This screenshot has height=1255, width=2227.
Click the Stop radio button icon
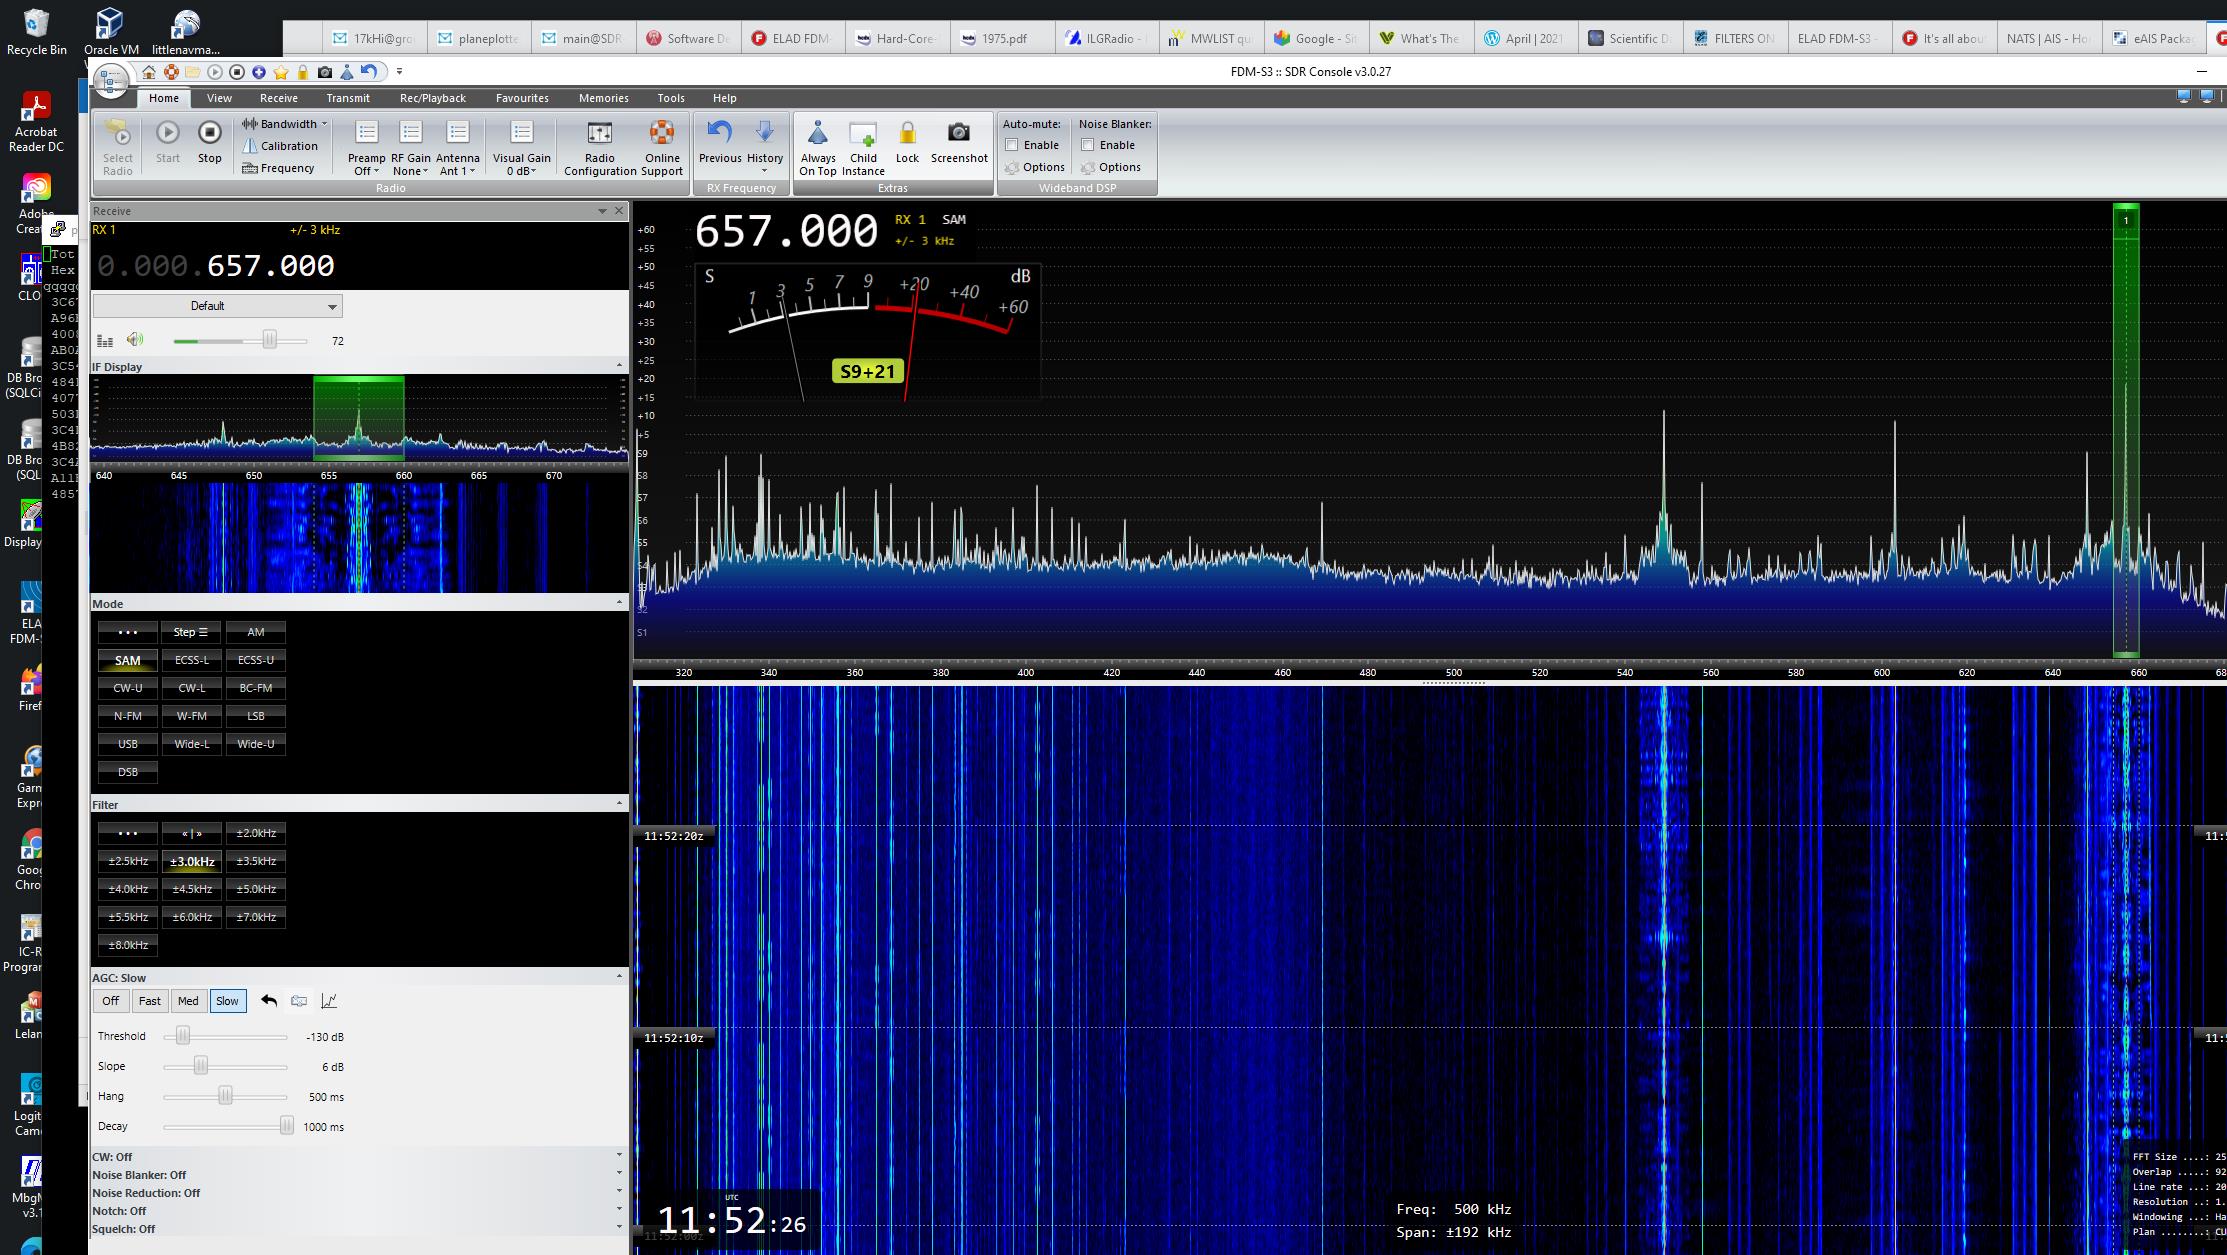tap(209, 133)
